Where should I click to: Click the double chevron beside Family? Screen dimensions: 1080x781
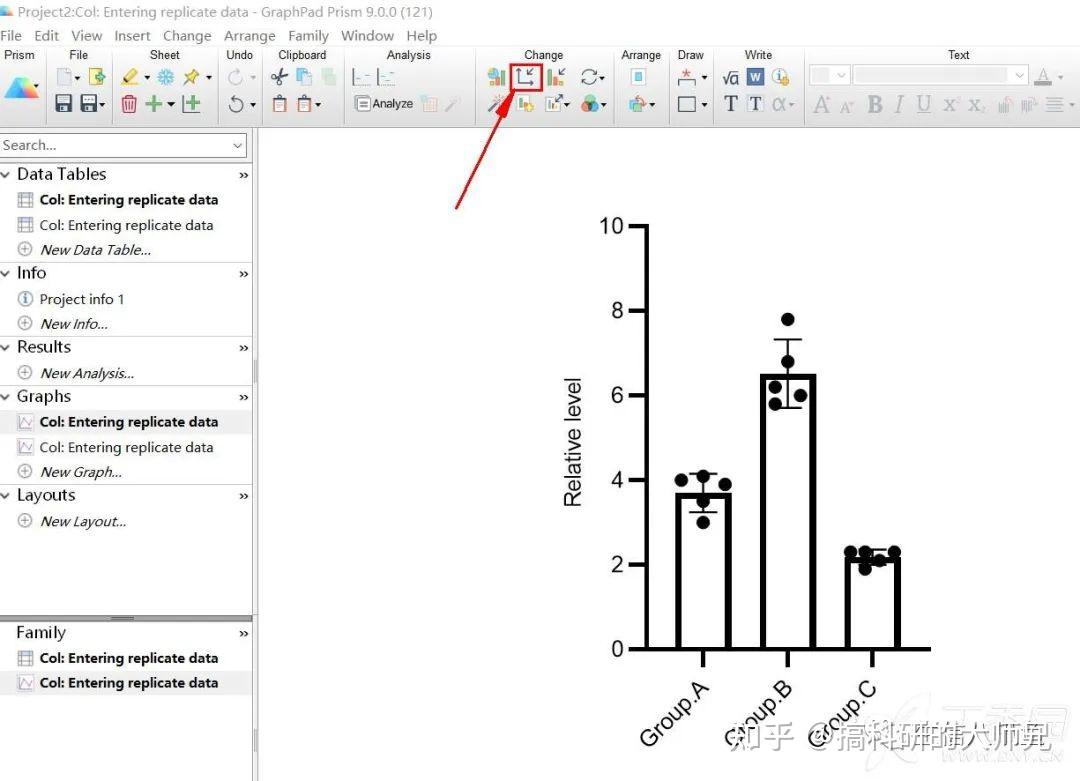243,633
